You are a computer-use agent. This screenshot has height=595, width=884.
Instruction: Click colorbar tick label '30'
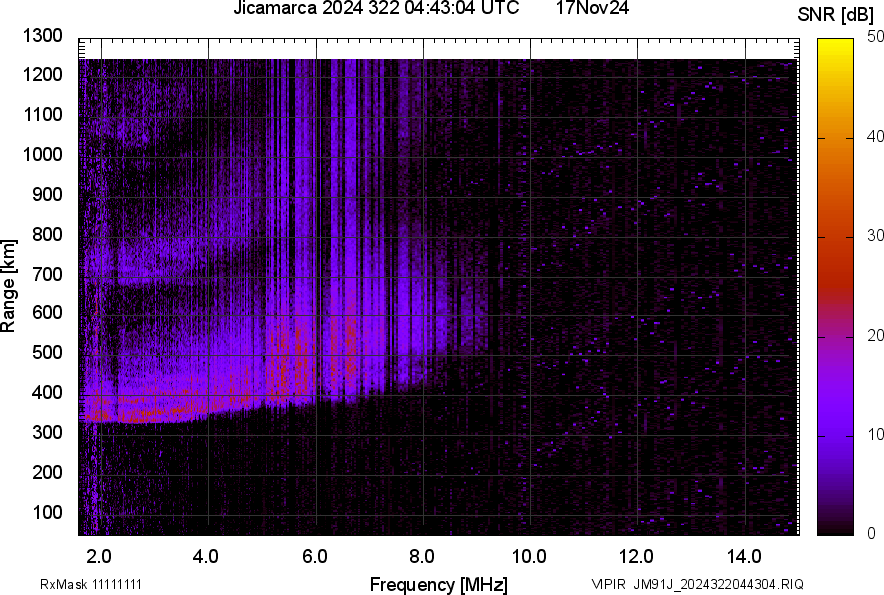875,235
